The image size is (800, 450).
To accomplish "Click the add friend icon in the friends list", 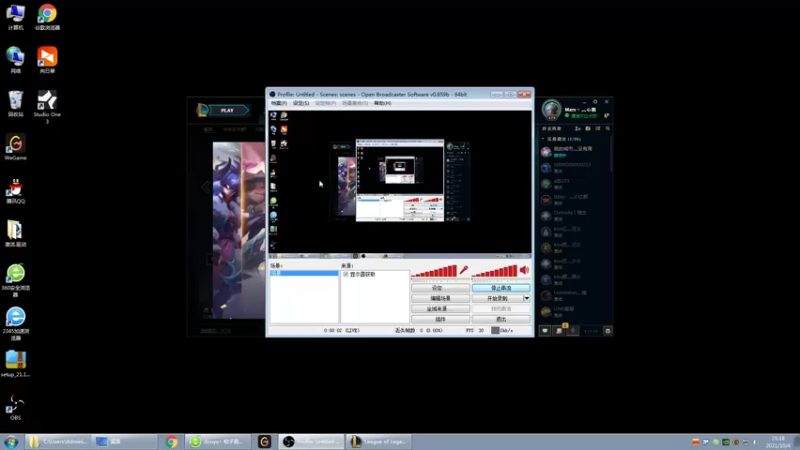I will pyautogui.click(x=578, y=129).
